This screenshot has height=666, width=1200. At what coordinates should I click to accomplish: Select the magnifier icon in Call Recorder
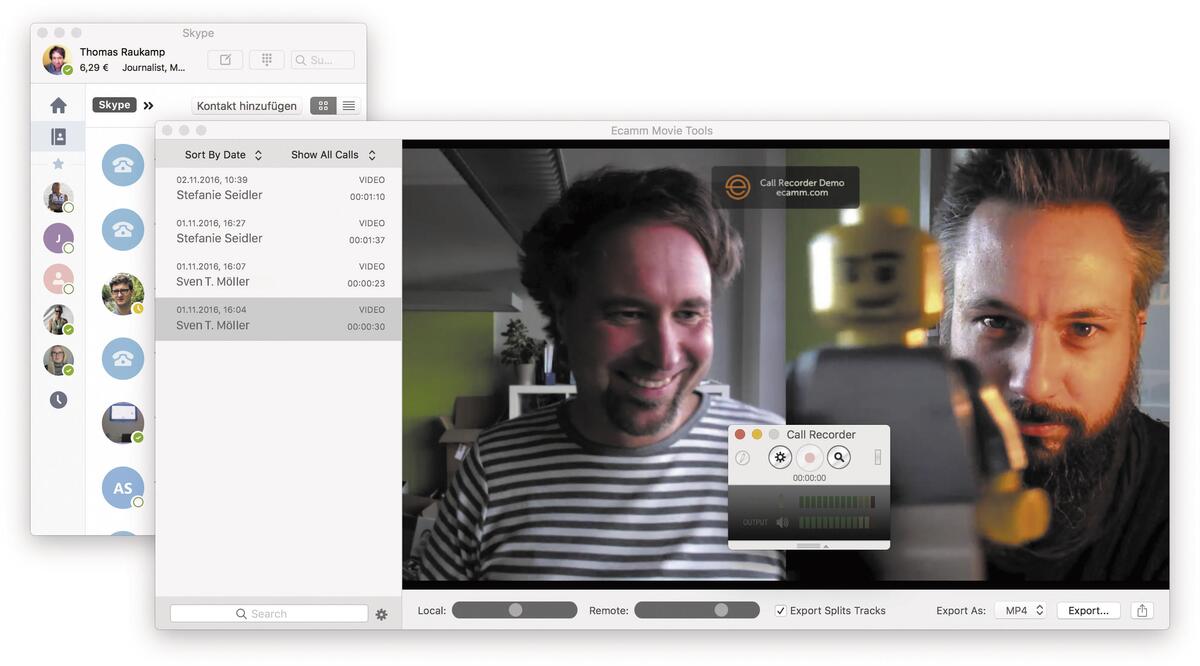839,457
